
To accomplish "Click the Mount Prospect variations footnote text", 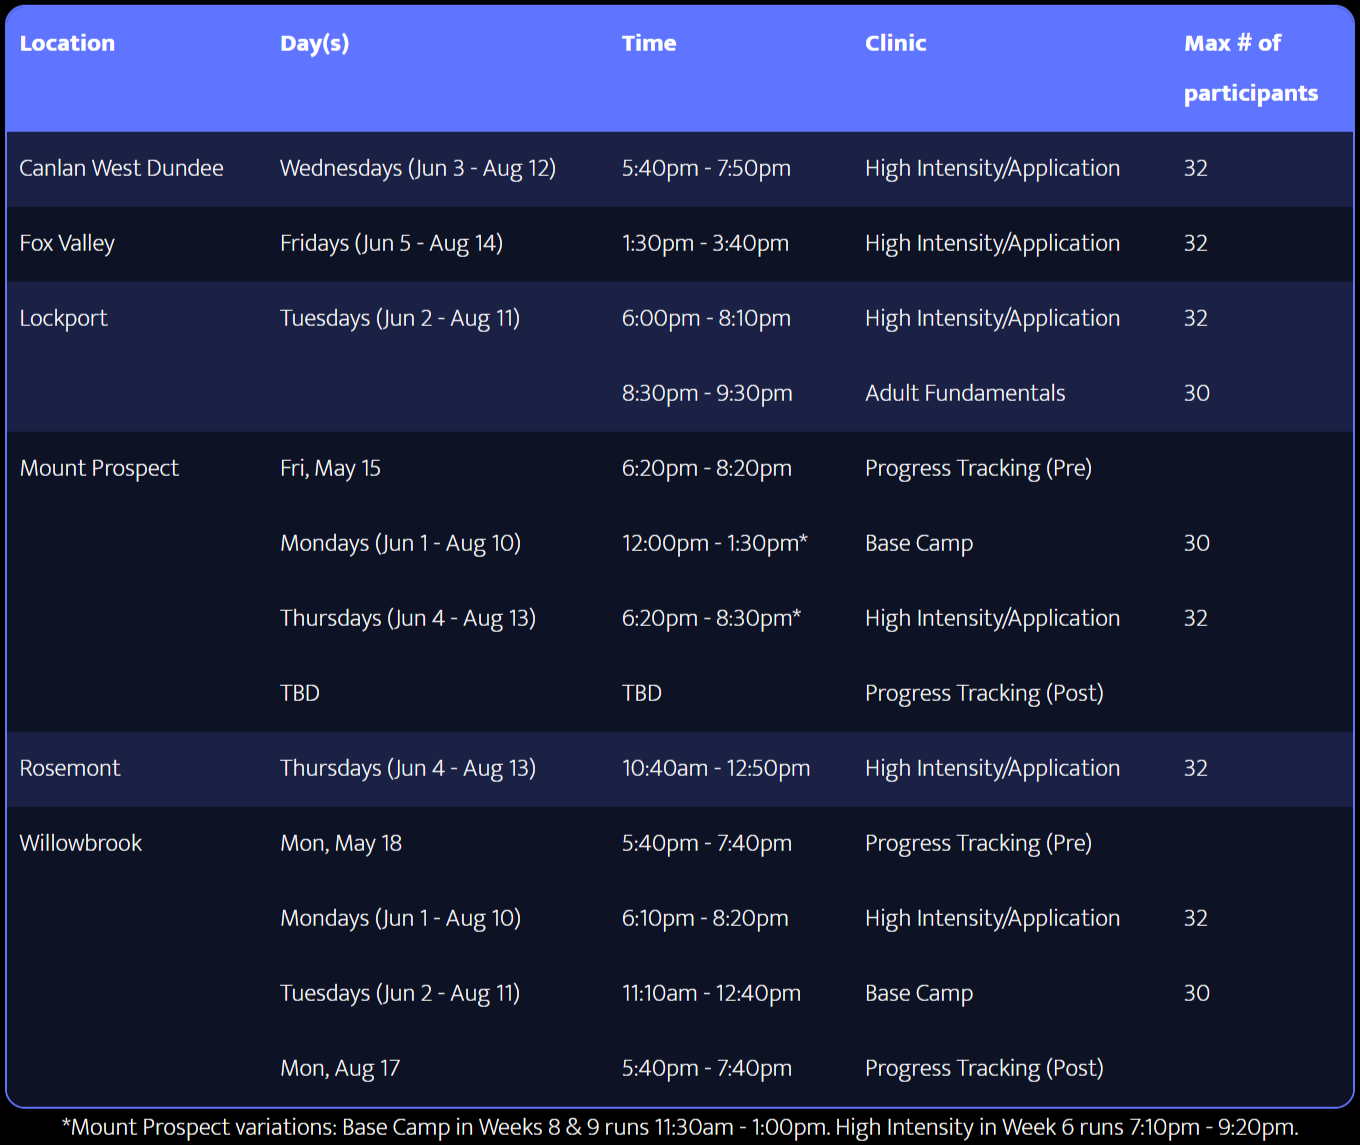I will point(679,1127).
